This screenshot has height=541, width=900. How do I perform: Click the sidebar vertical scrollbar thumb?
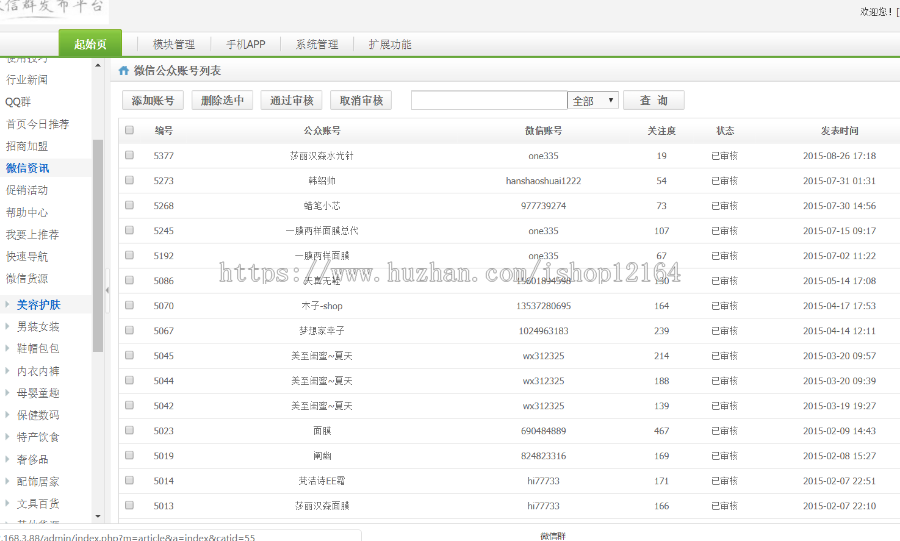pyautogui.click(x=98, y=246)
